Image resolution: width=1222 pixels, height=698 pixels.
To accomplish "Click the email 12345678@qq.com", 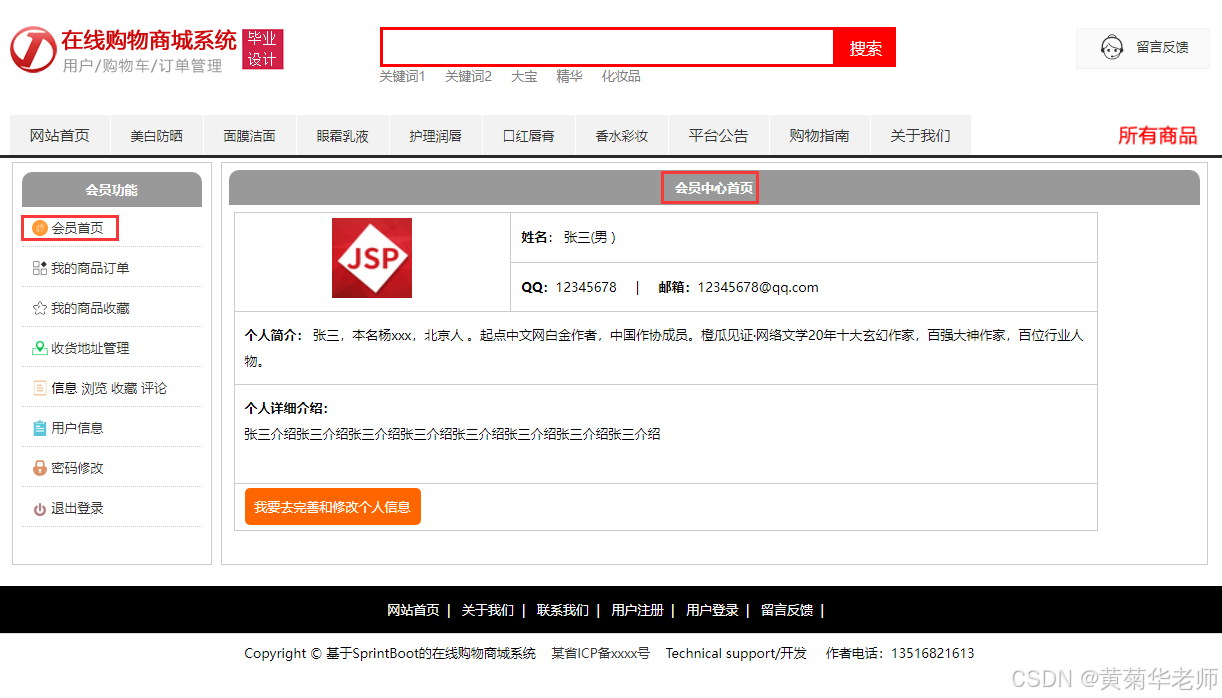I will 758,287.
